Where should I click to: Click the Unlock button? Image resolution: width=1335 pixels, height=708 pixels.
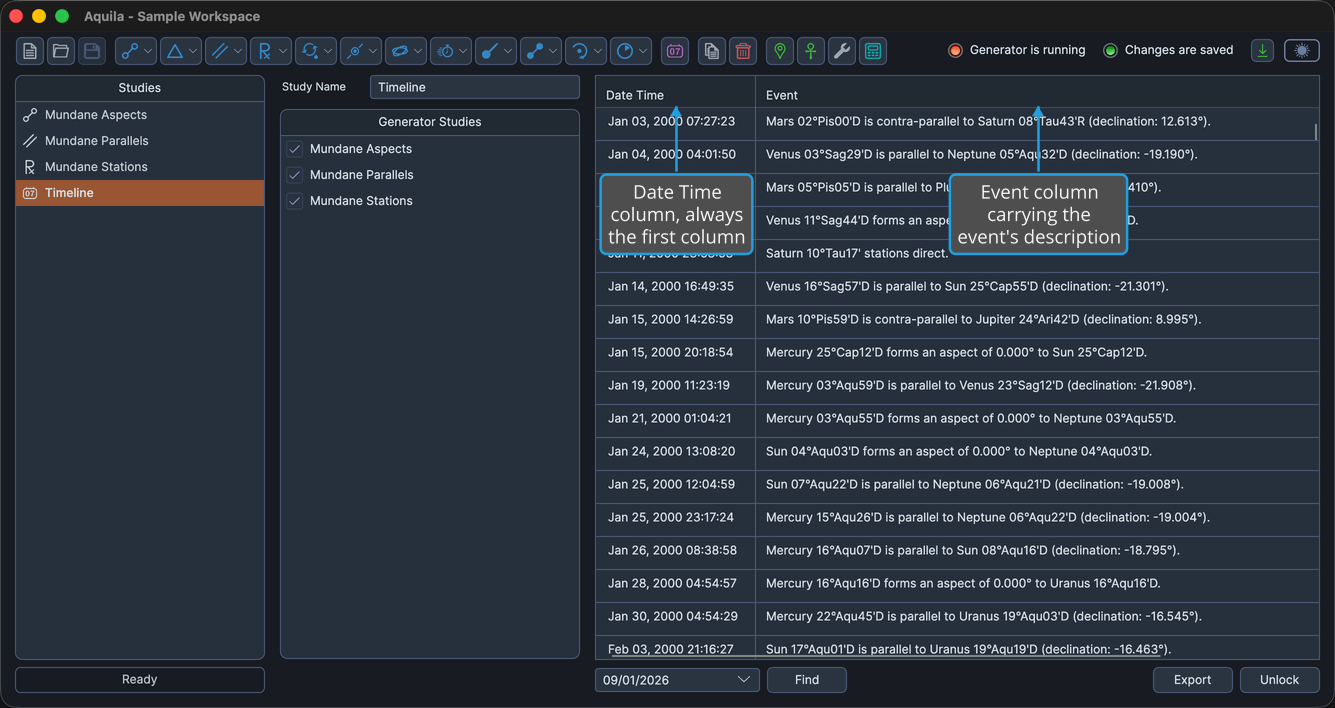pos(1279,680)
